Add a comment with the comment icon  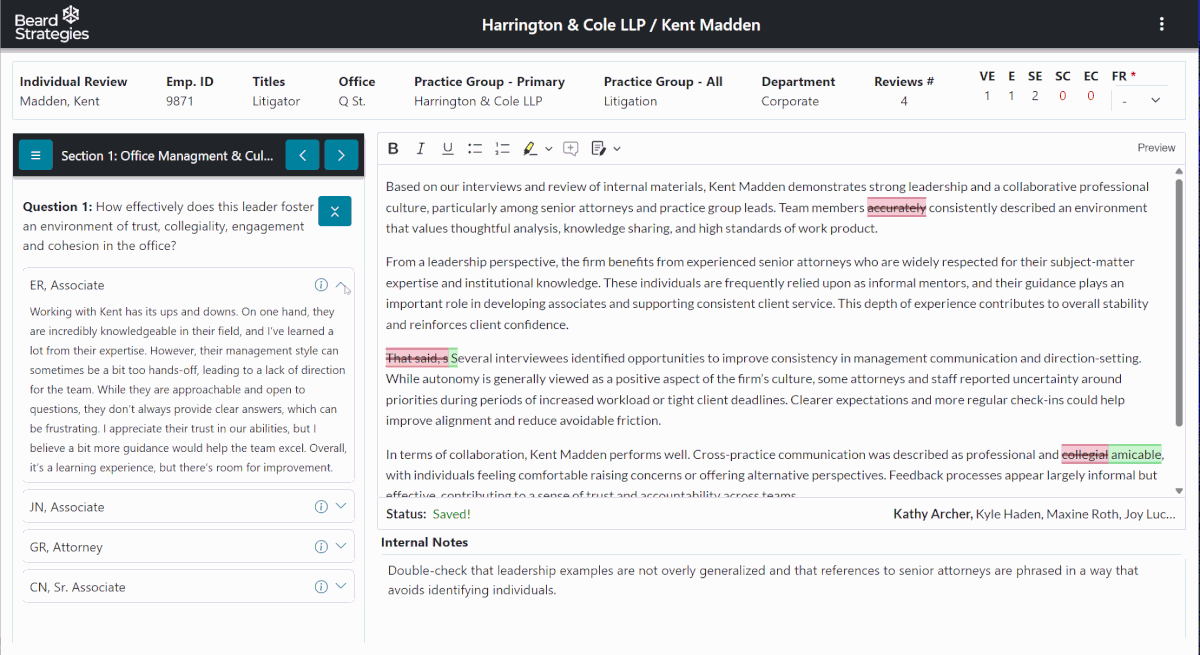[571, 148]
